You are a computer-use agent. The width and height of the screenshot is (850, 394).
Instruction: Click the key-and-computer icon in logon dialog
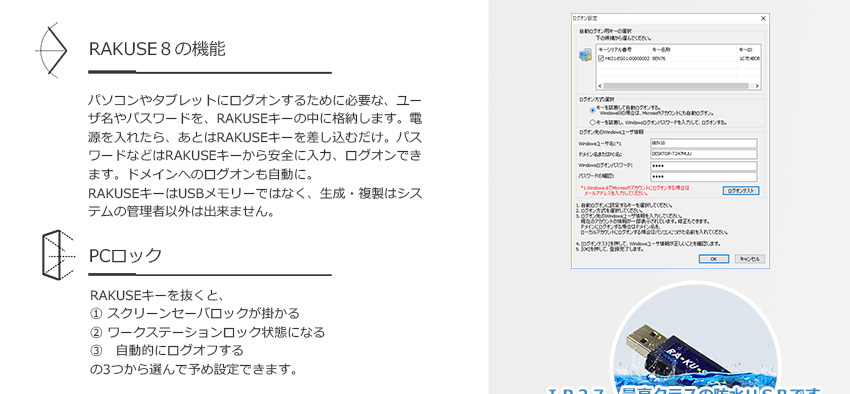[585, 55]
